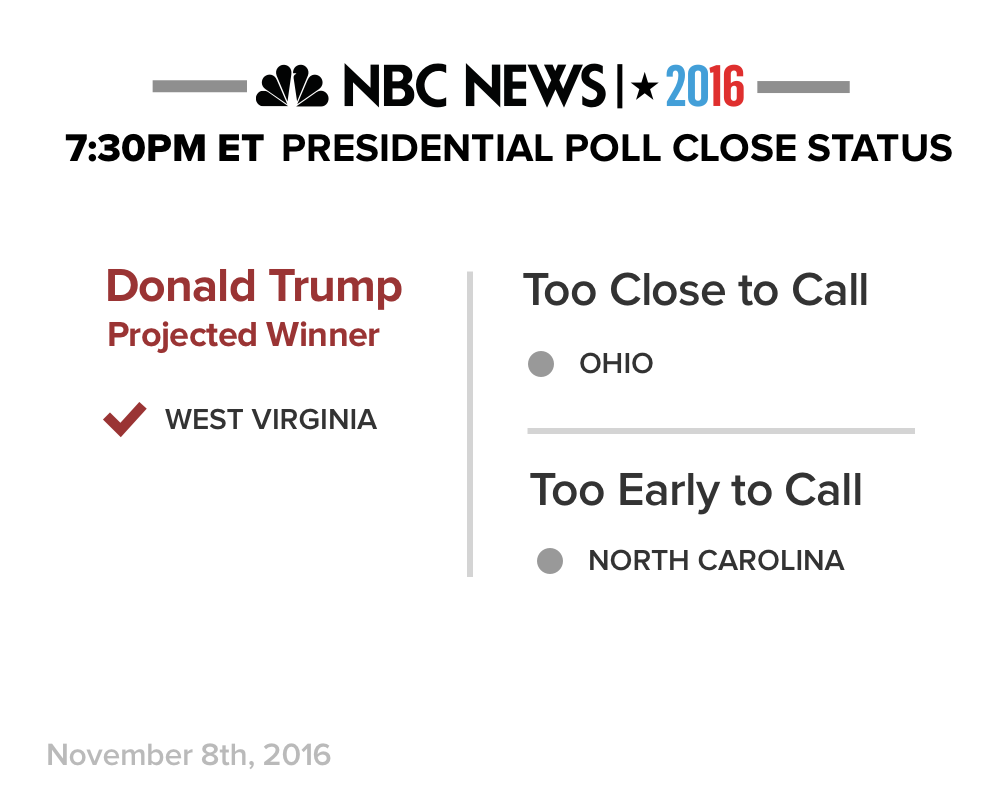The width and height of the screenshot is (1000, 800).
Task: Select the NORTH CAROLINA label
Action: tap(716, 561)
